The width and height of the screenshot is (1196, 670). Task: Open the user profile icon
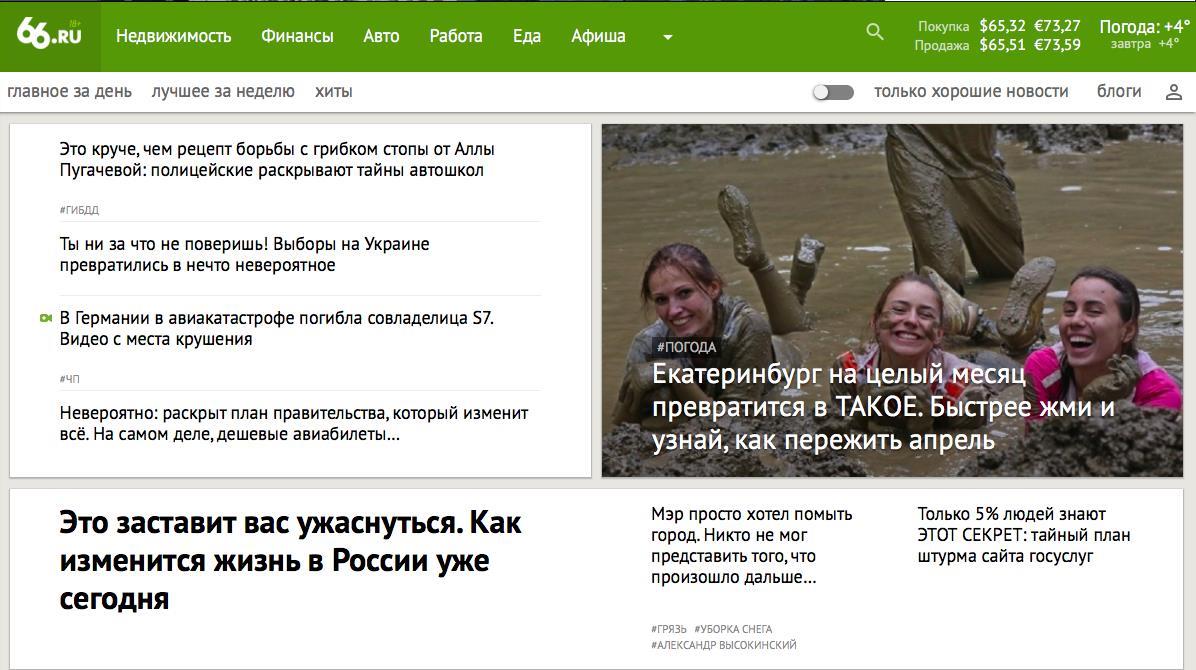pos(1173,92)
